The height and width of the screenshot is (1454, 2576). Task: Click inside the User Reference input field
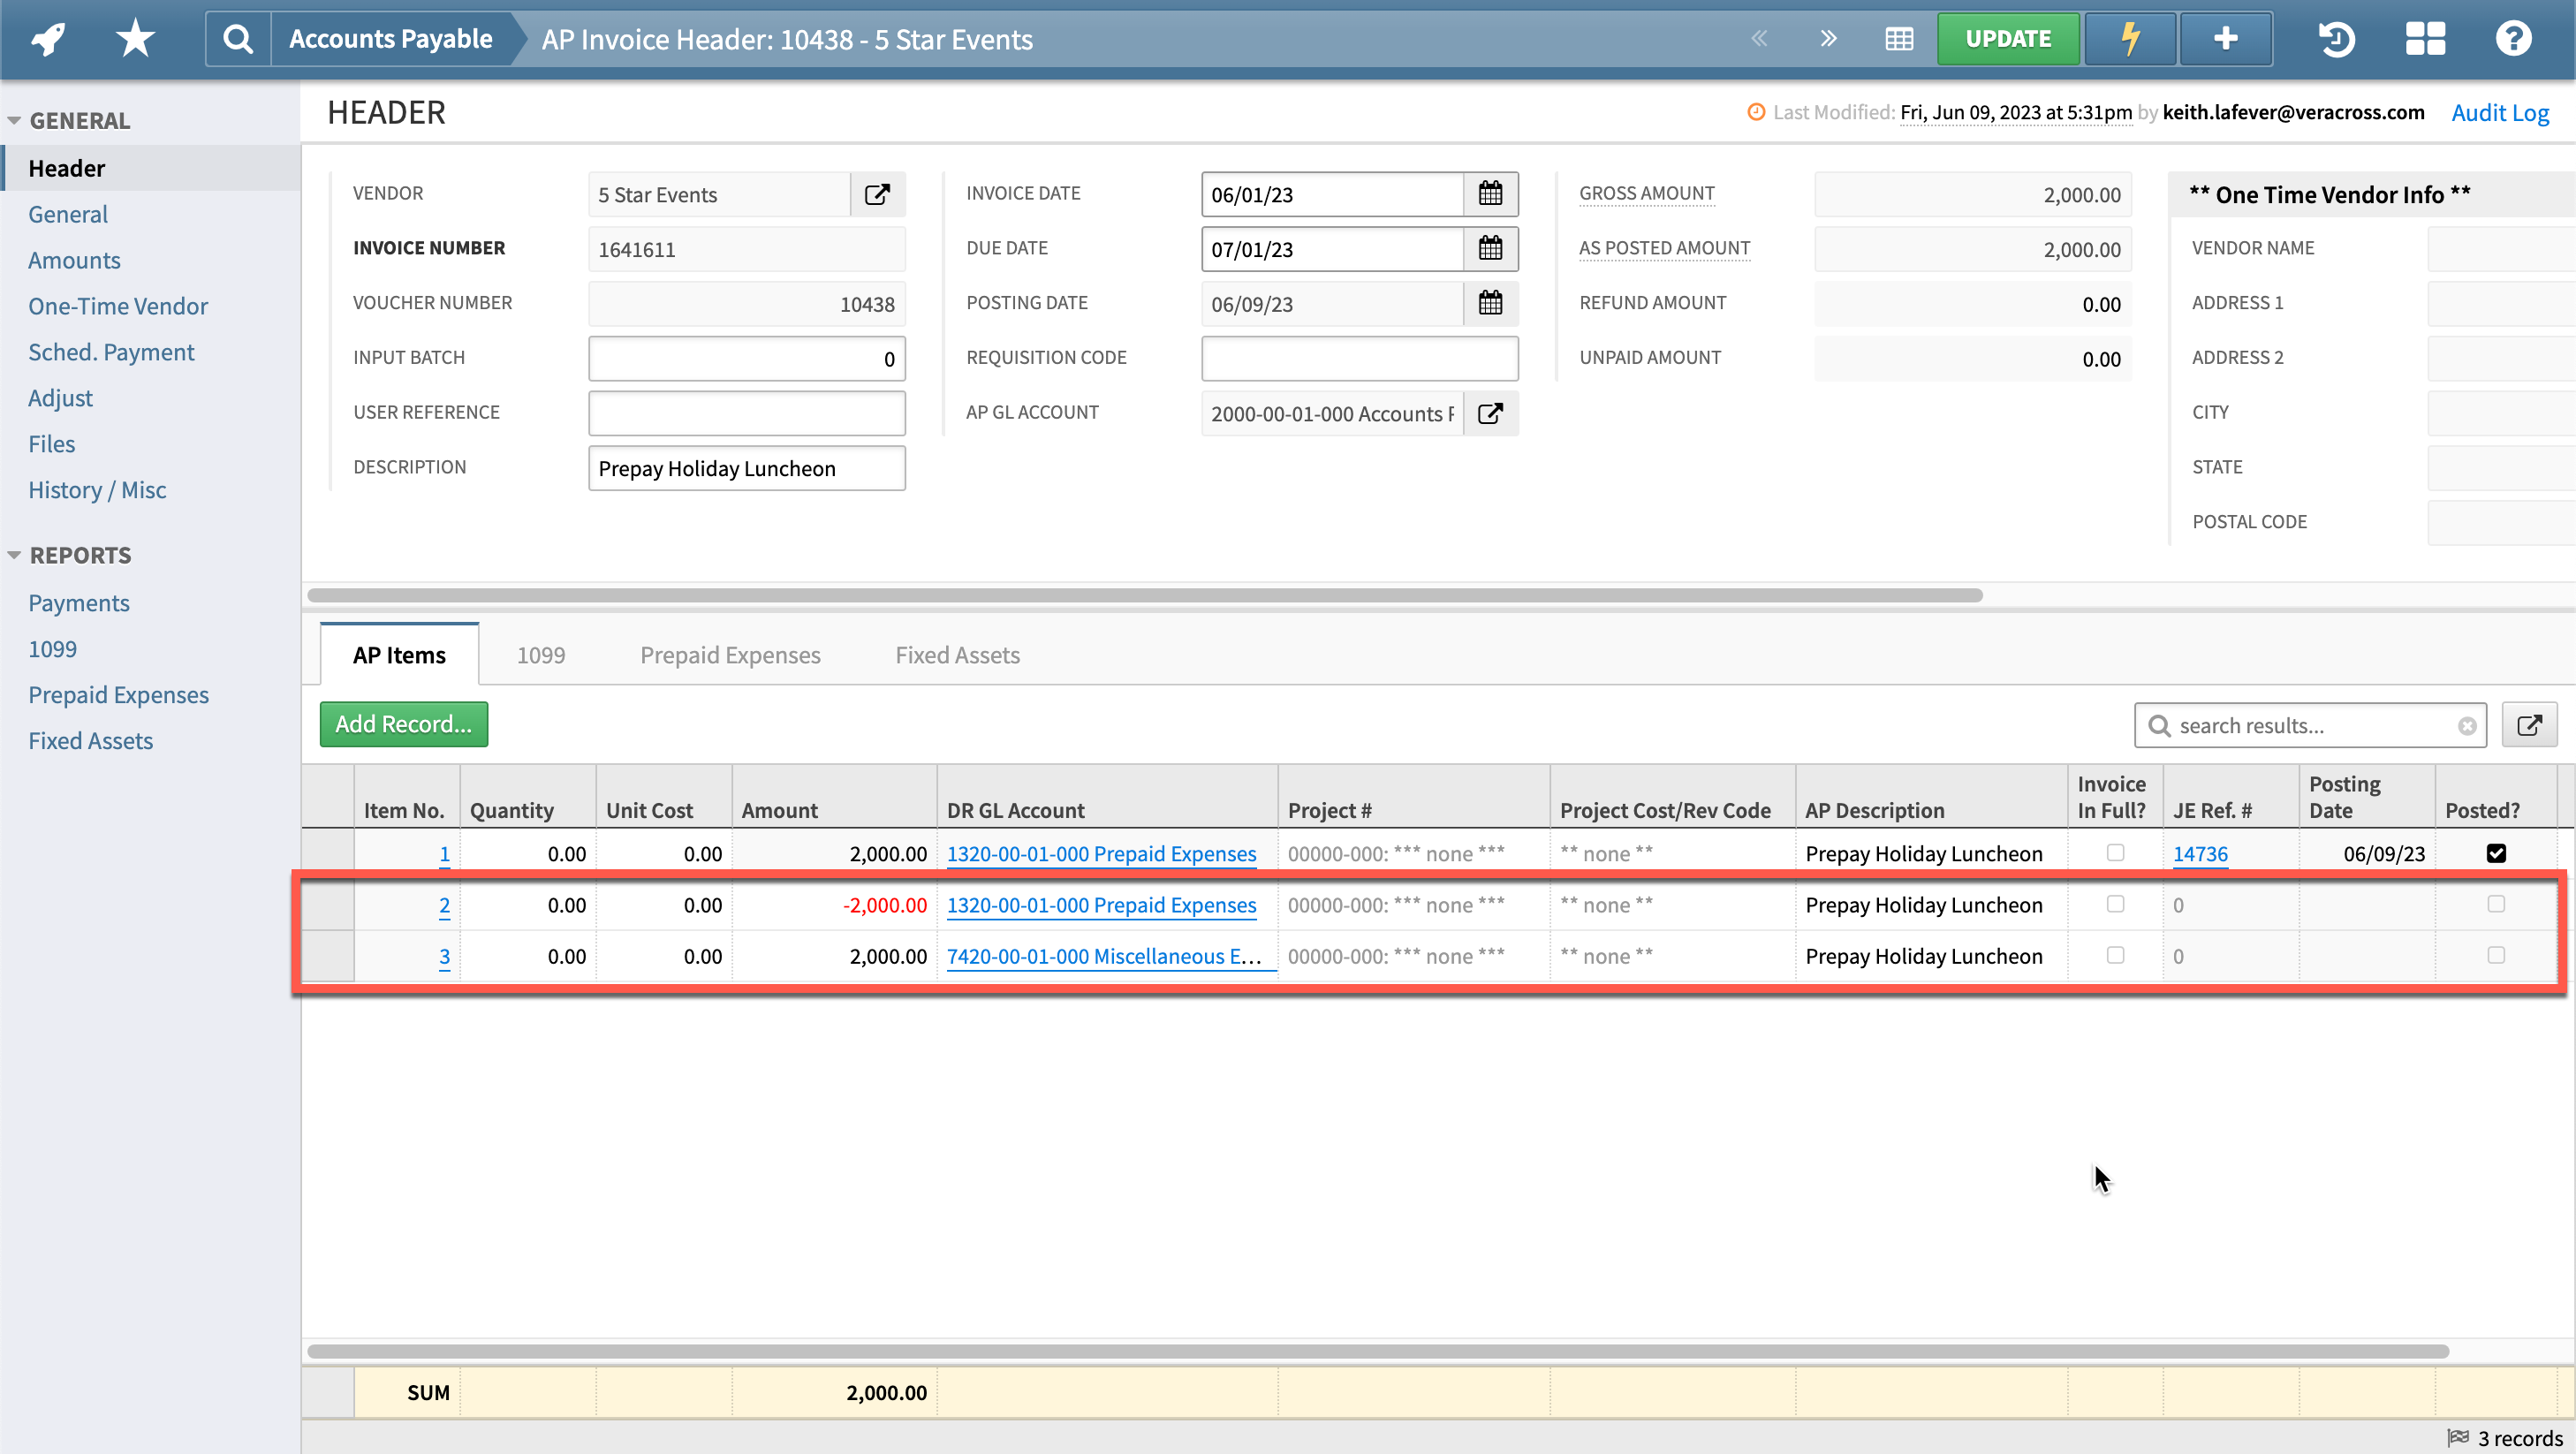(746, 412)
